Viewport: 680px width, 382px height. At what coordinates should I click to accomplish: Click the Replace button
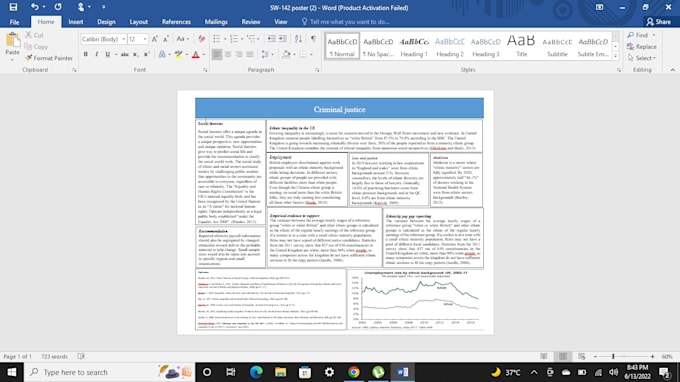pyautogui.click(x=642, y=46)
